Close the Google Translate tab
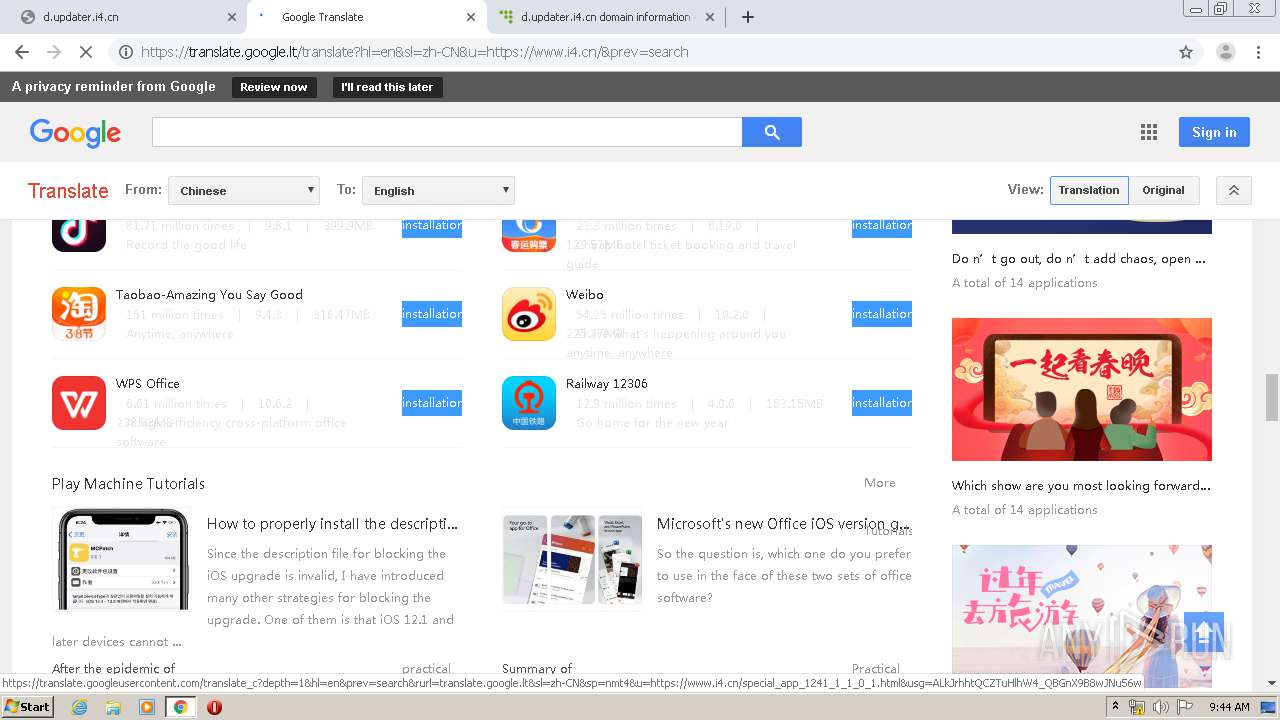The height and width of the screenshot is (720, 1280). tap(471, 17)
